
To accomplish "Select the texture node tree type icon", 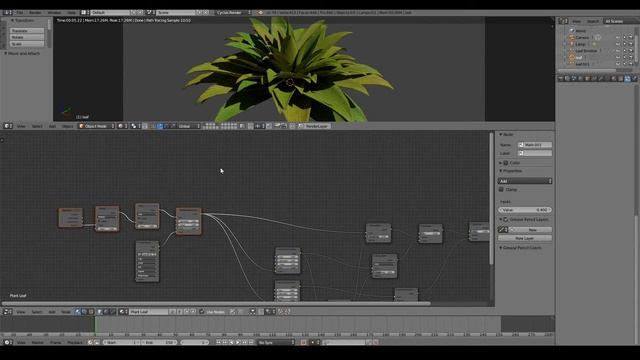I will (x=91, y=312).
